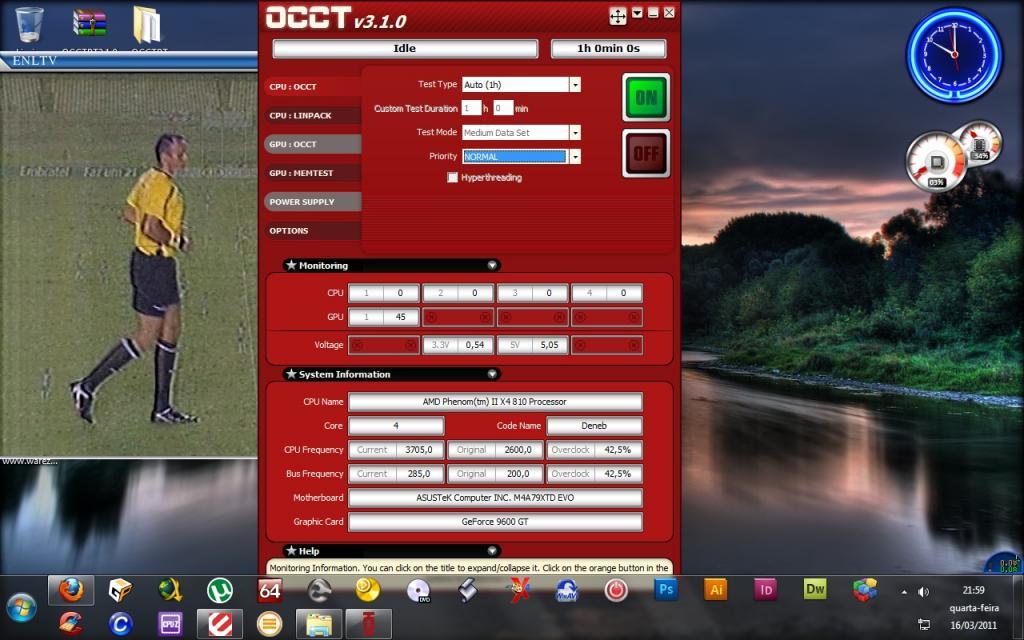Click the Windows Start orb
The width and height of the screenshot is (1024, 640).
(21, 607)
